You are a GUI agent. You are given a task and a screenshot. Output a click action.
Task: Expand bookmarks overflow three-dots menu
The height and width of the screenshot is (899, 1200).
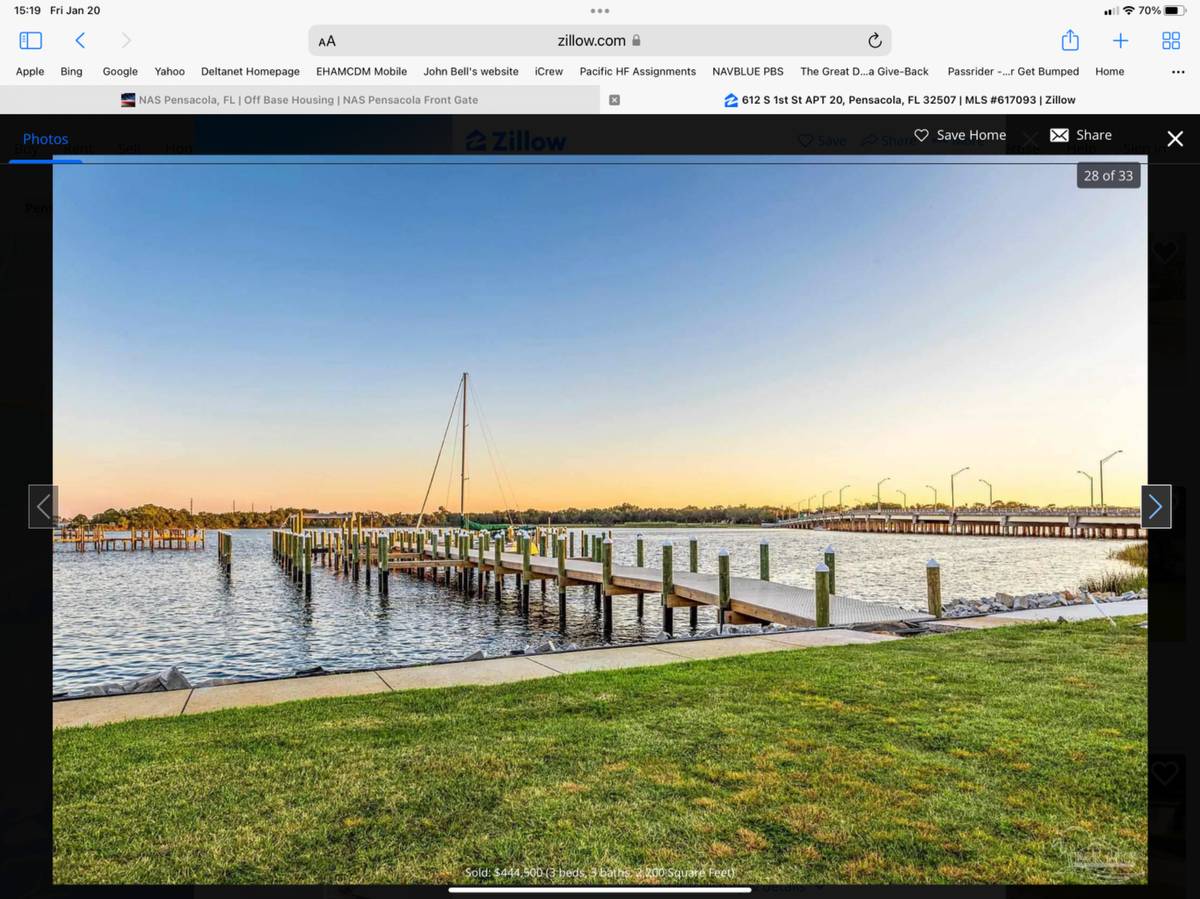1177,72
